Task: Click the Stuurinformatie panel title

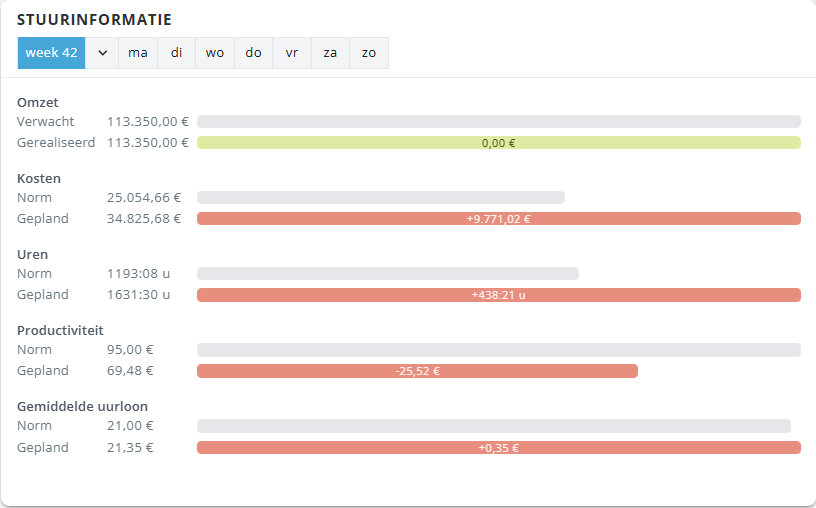Action: click(x=94, y=20)
